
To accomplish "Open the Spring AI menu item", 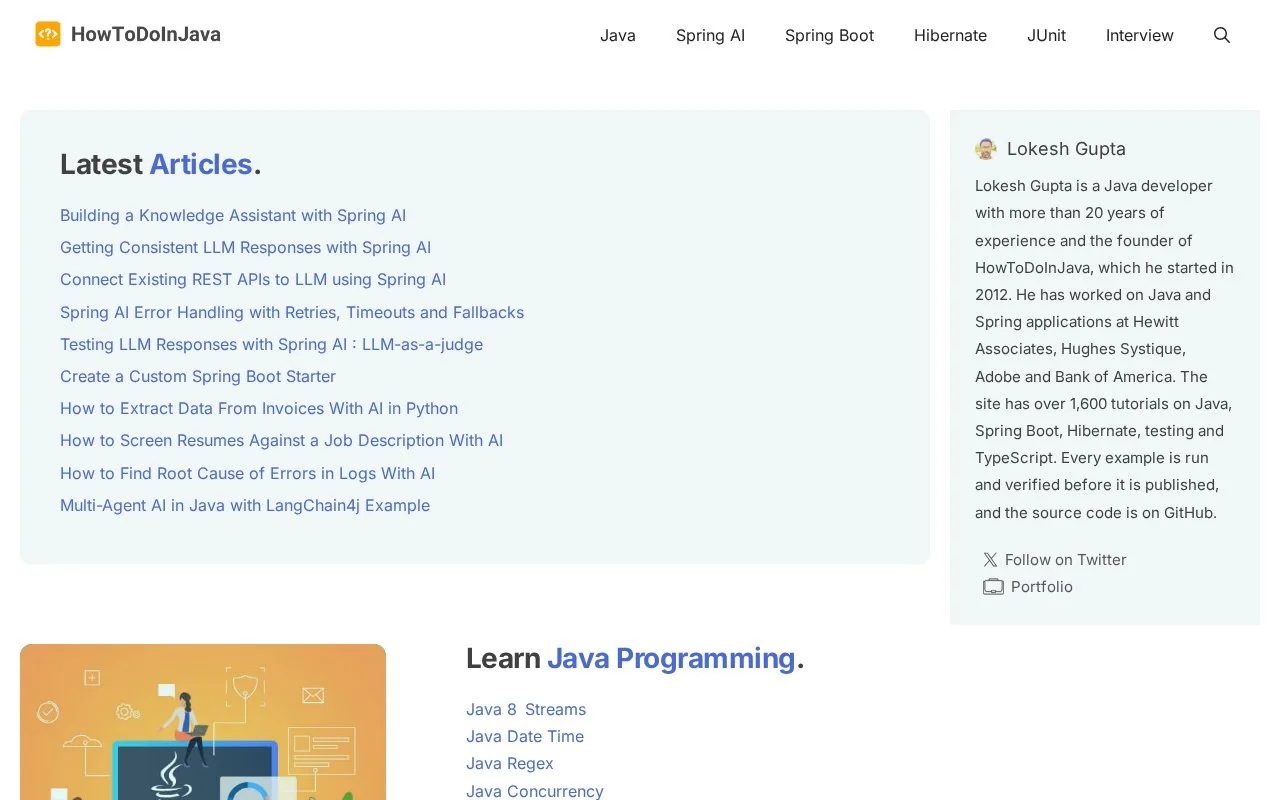I will (x=710, y=35).
